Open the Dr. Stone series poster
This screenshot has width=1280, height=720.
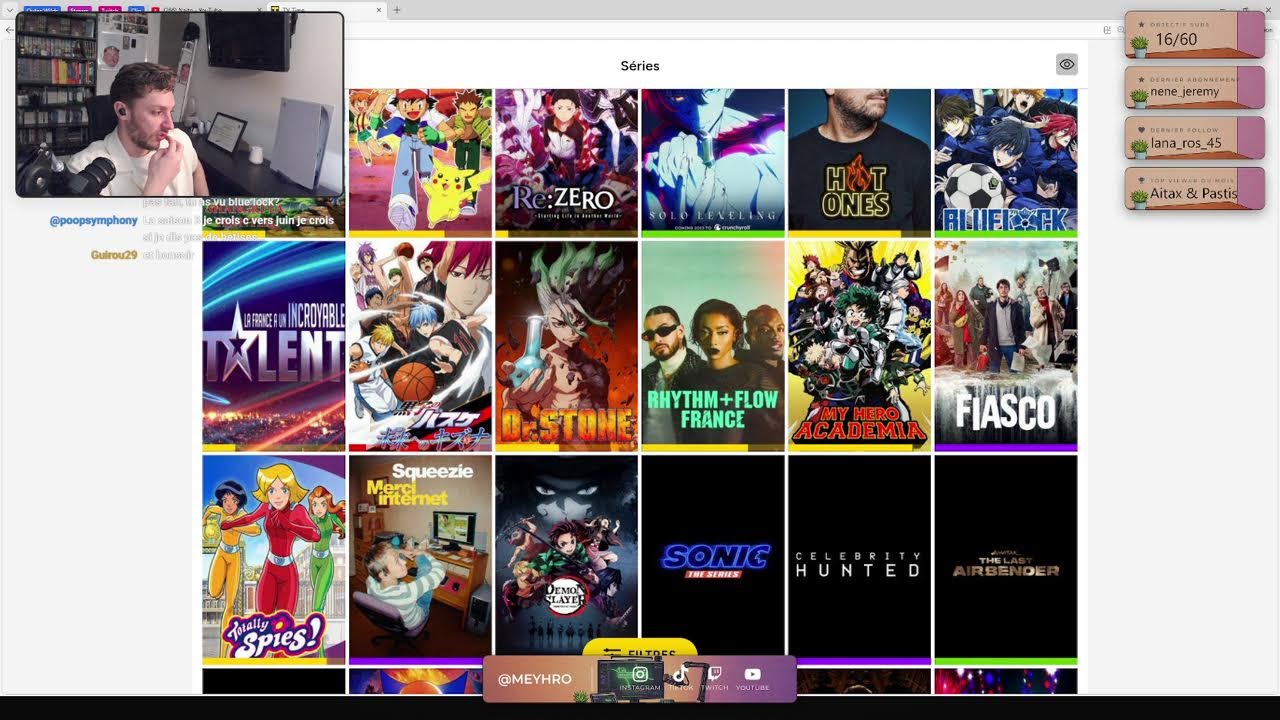(x=566, y=346)
